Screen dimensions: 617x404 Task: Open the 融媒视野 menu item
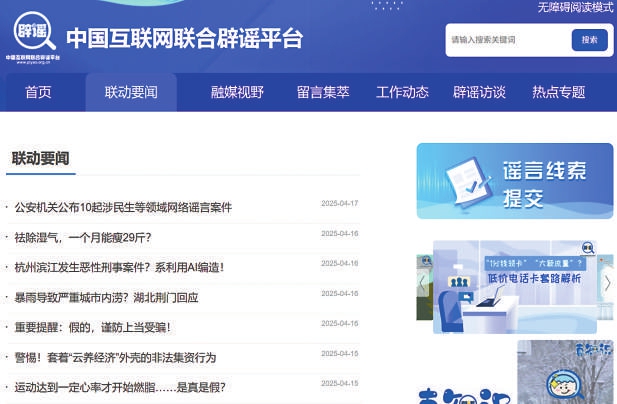tap(237, 92)
